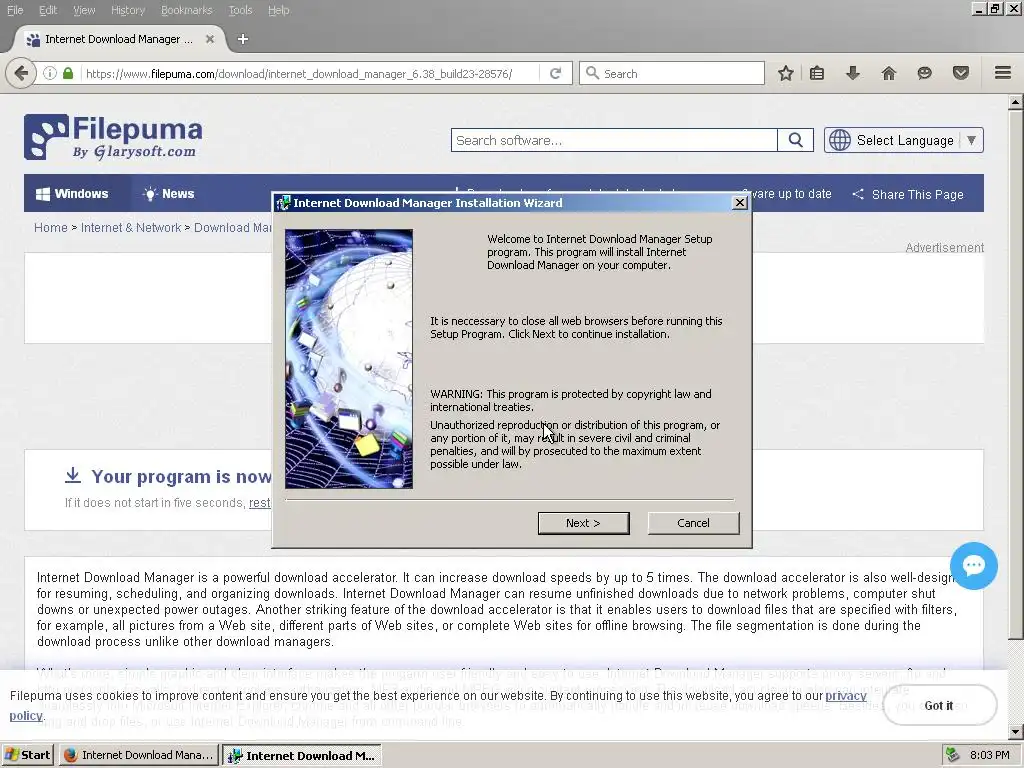Click the Internet & Network breadcrumb link

(x=131, y=227)
